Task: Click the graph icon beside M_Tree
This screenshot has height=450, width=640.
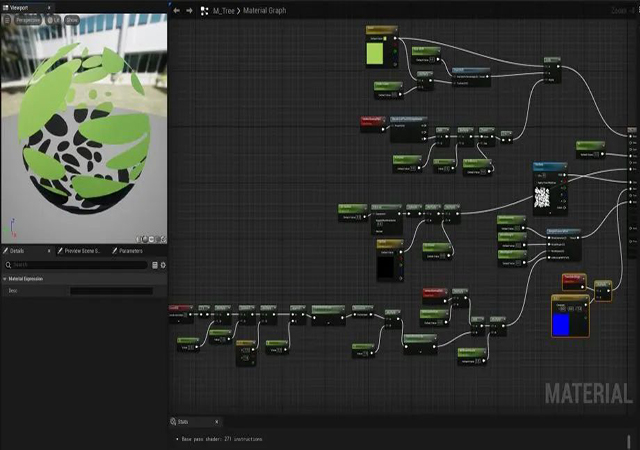Action: click(x=204, y=10)
